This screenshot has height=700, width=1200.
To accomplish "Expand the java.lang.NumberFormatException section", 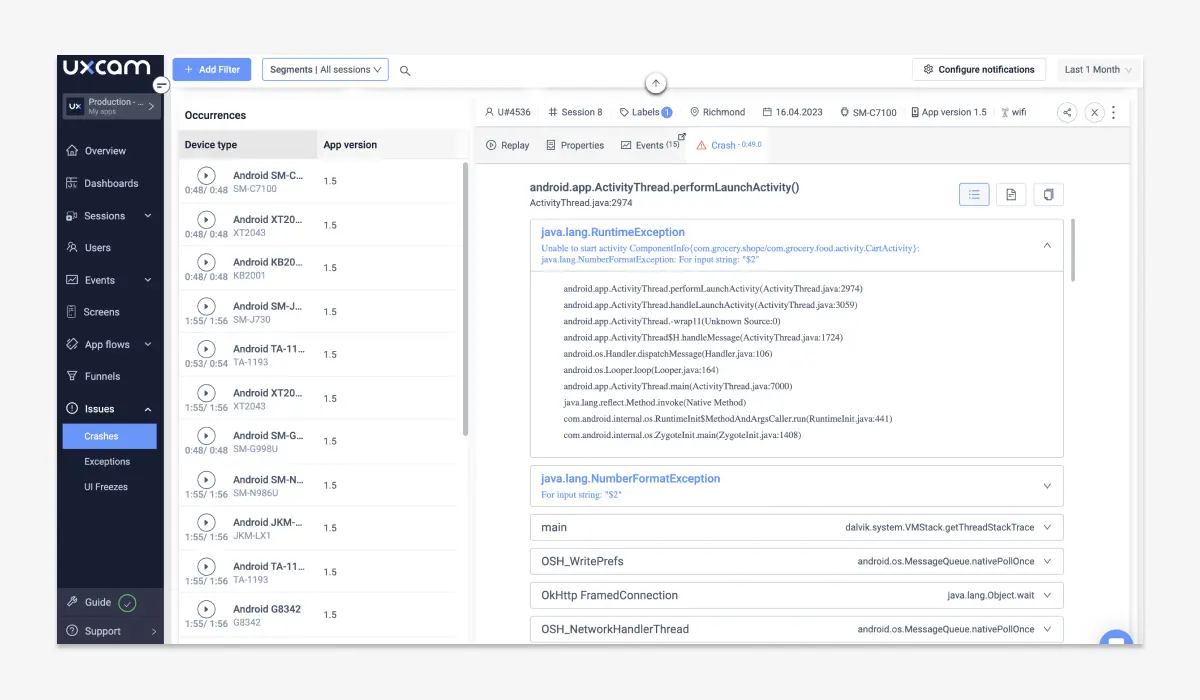I will [1047, 486].
